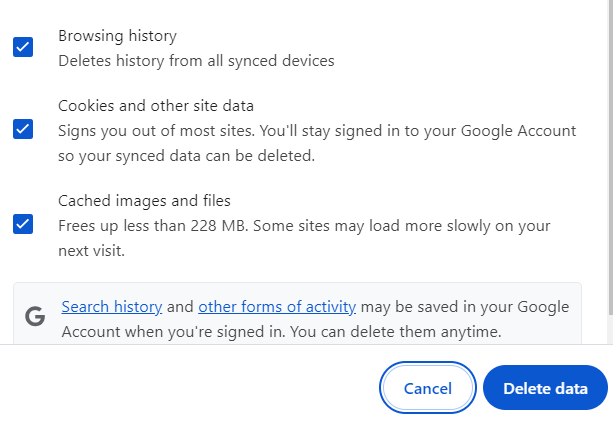Click the Google G logo icon
This screenshot has width=613, height=421.
35,316
